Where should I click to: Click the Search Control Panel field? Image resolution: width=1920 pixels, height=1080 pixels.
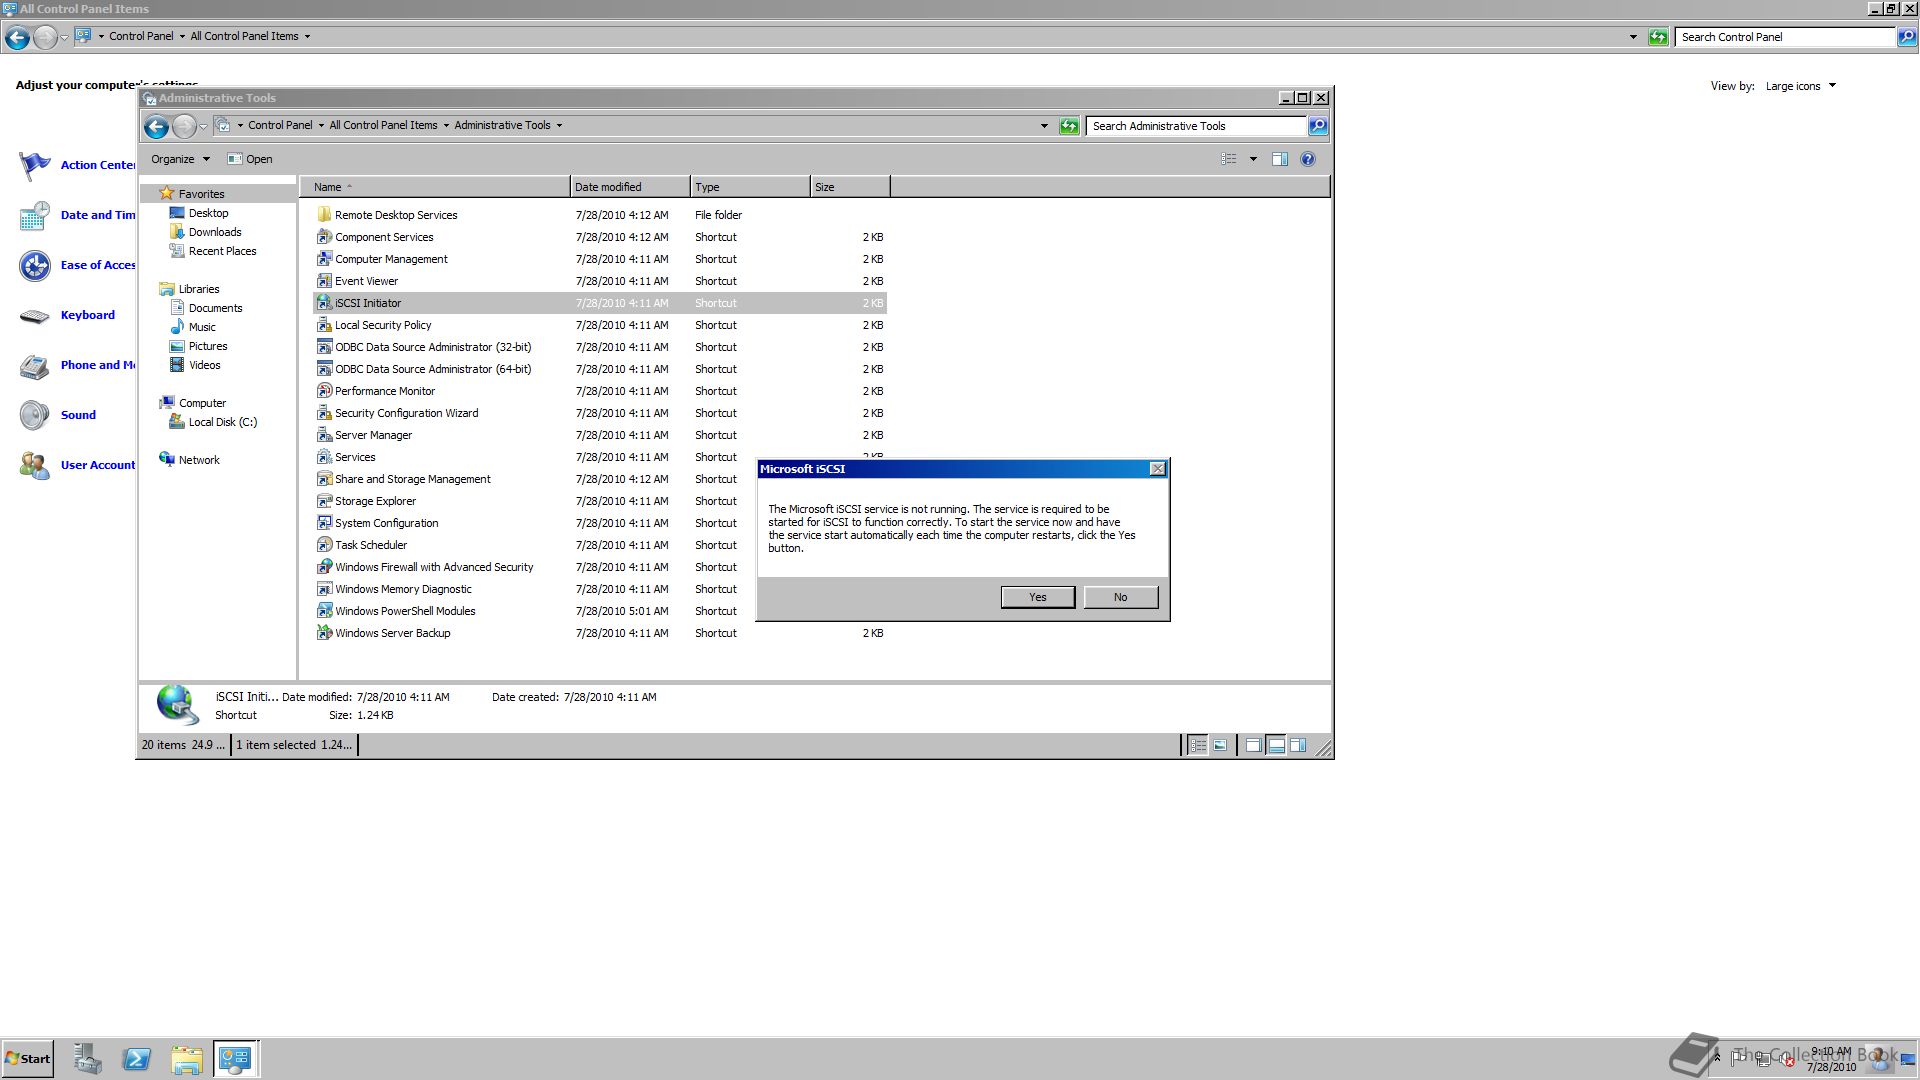coord(1786,37)
